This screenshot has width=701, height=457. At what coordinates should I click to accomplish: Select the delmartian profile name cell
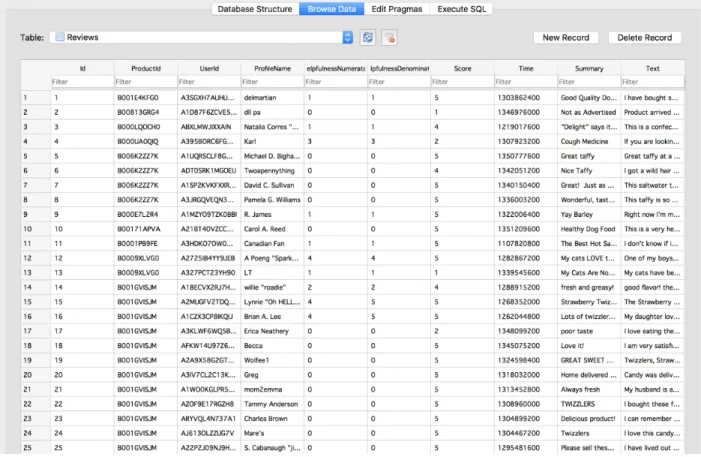272,97
